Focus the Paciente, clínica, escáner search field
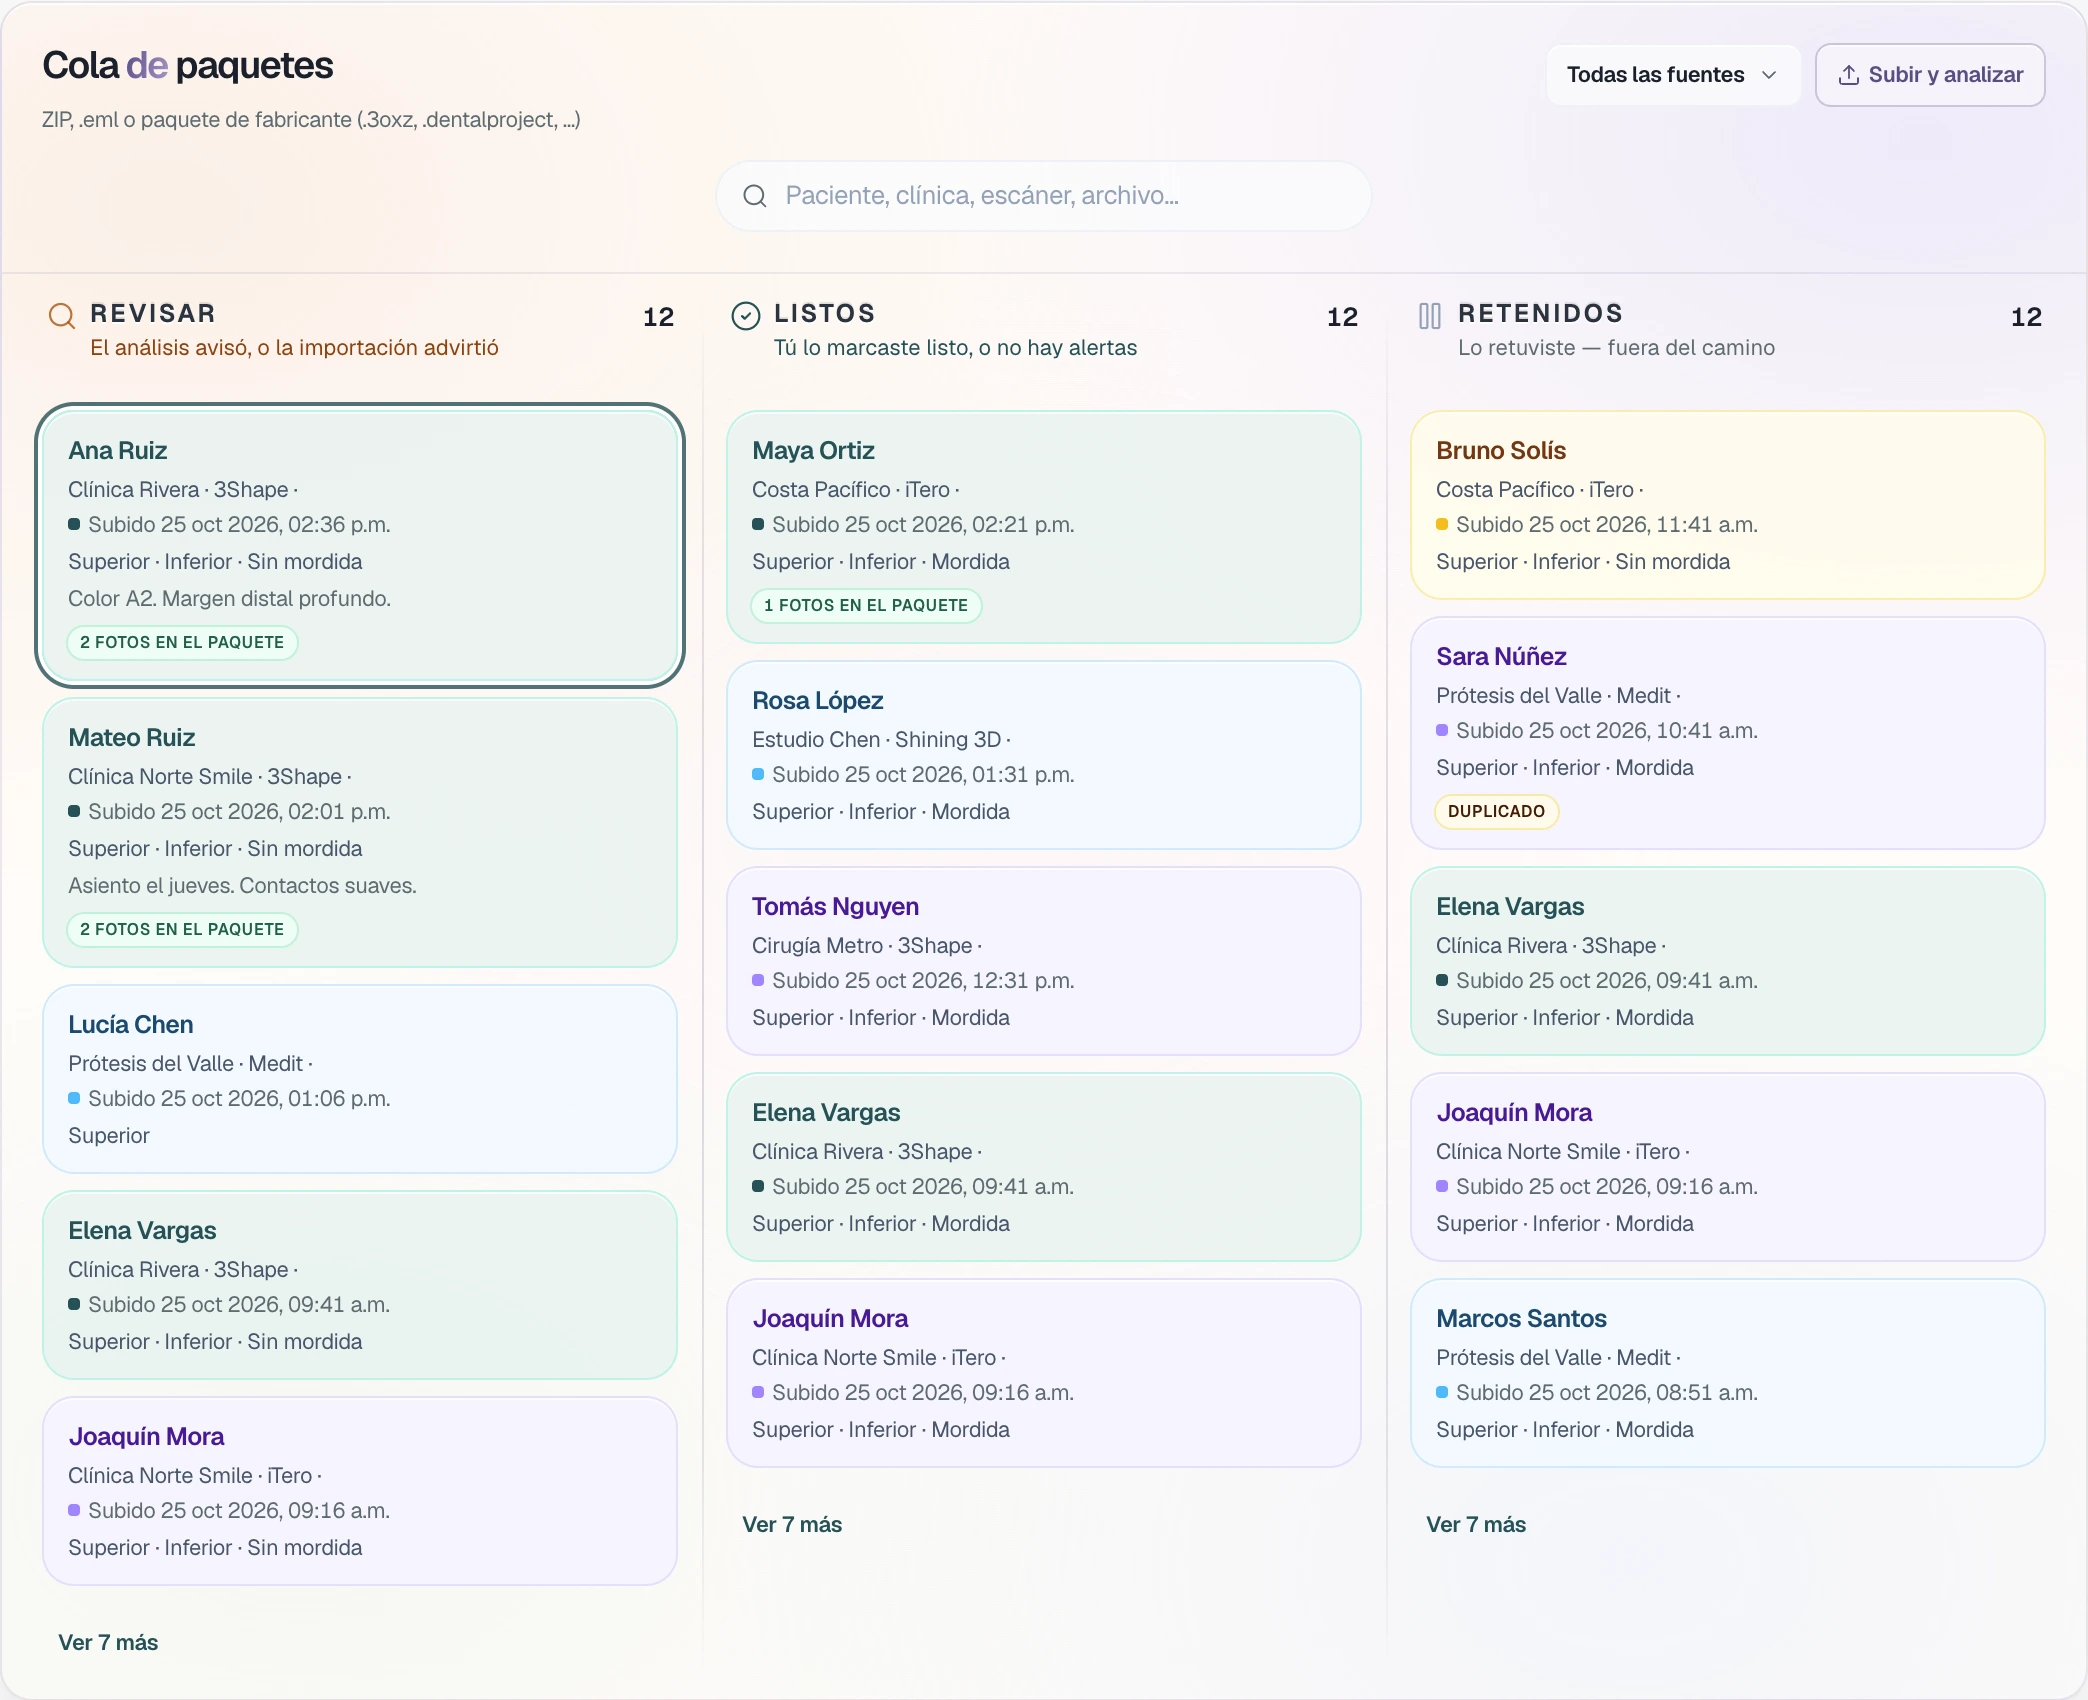2088x1700 pixels. click(x=1043, y=196)
